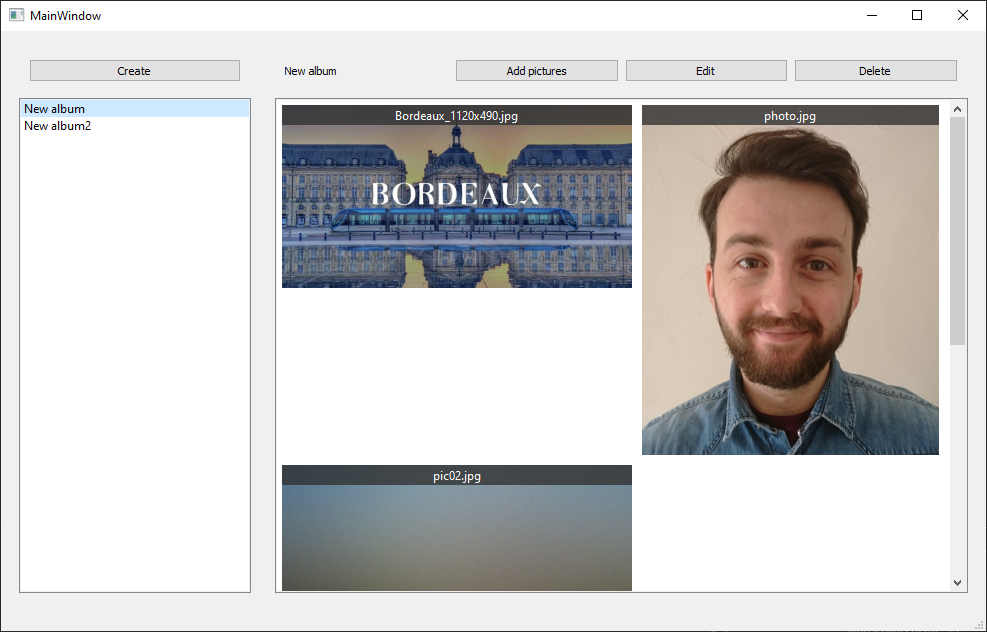Viewport: 987px width, 632px height.
Task: Click the scrollbar up arrow
Action: pos(957,109)
